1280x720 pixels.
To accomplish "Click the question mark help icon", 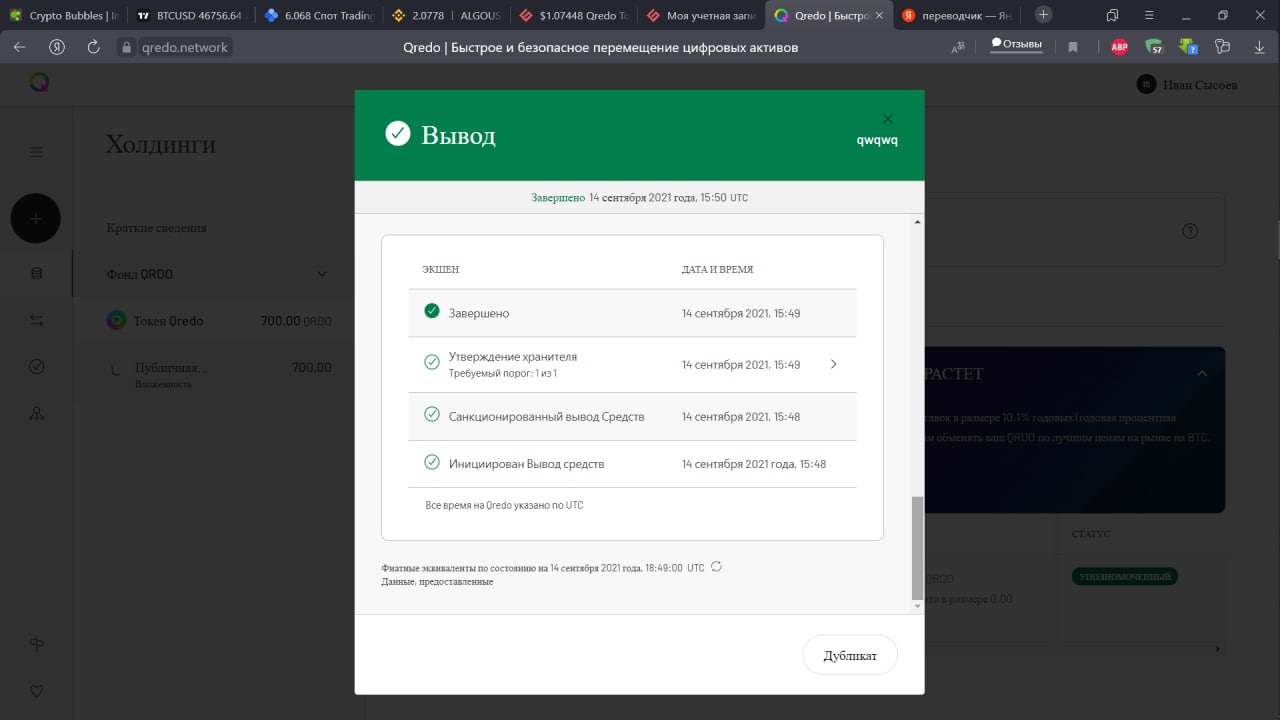I will click(1190, 231).
